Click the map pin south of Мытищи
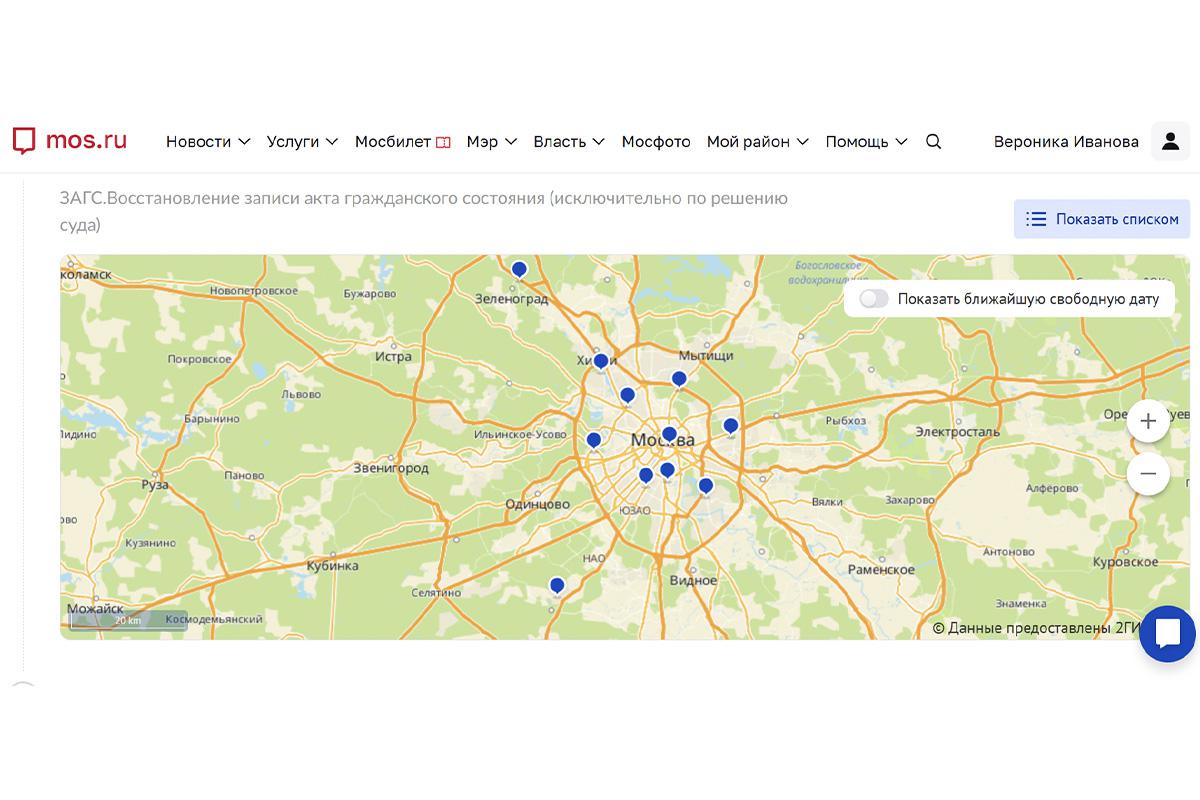 [679, 379]
